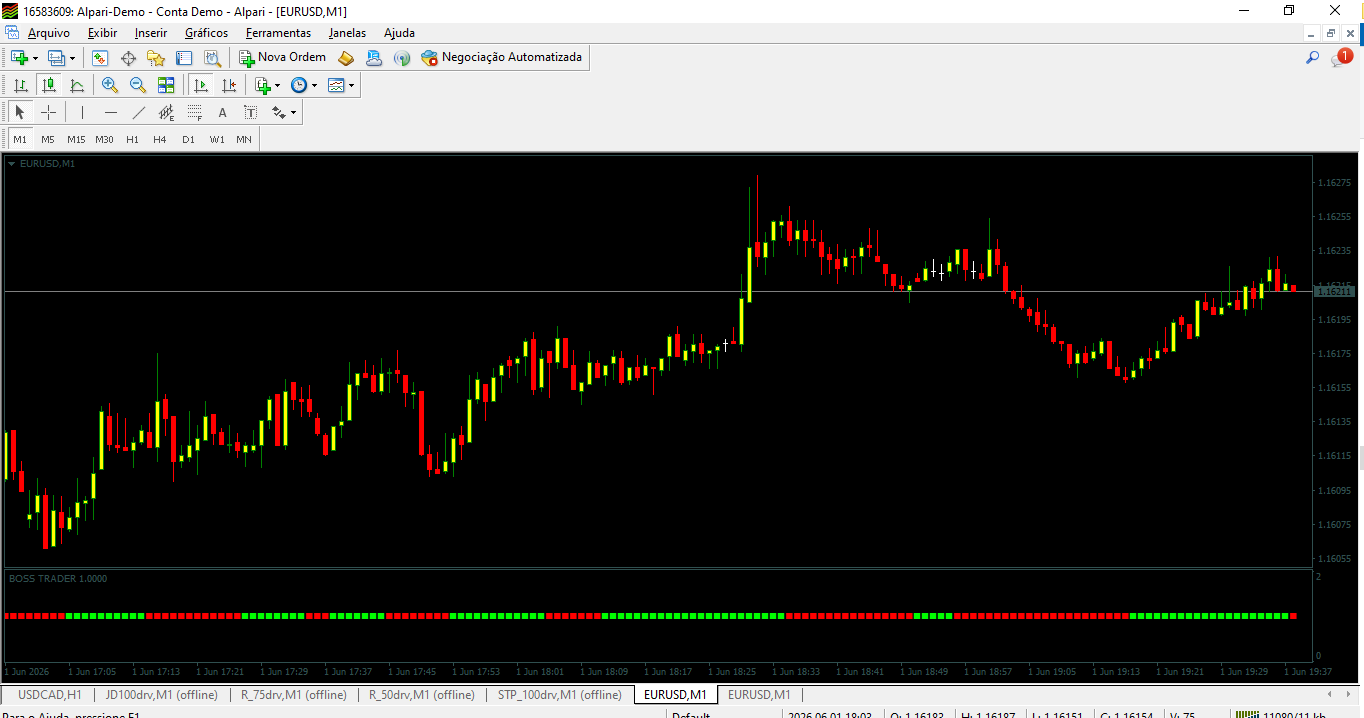
Task: Open the virtual hosting cloud icon
Action: coord(374,58)
